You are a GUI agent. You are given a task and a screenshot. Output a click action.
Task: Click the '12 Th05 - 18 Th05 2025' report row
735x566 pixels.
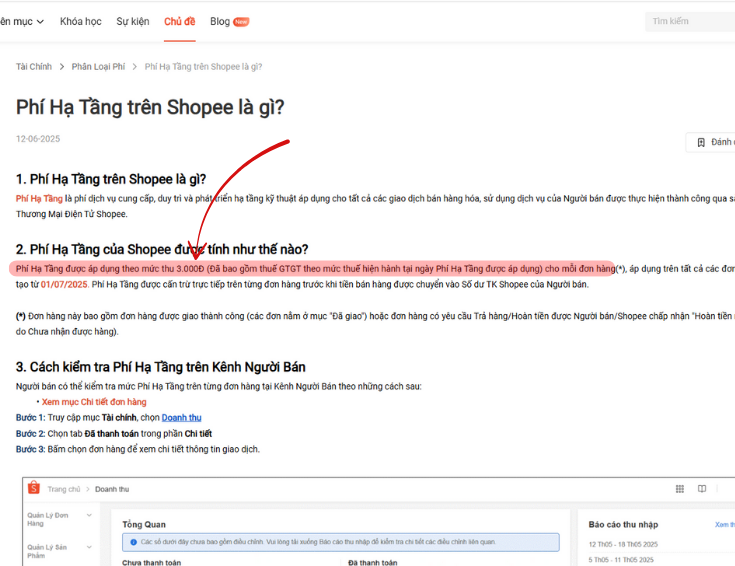(x=623, y=544)
